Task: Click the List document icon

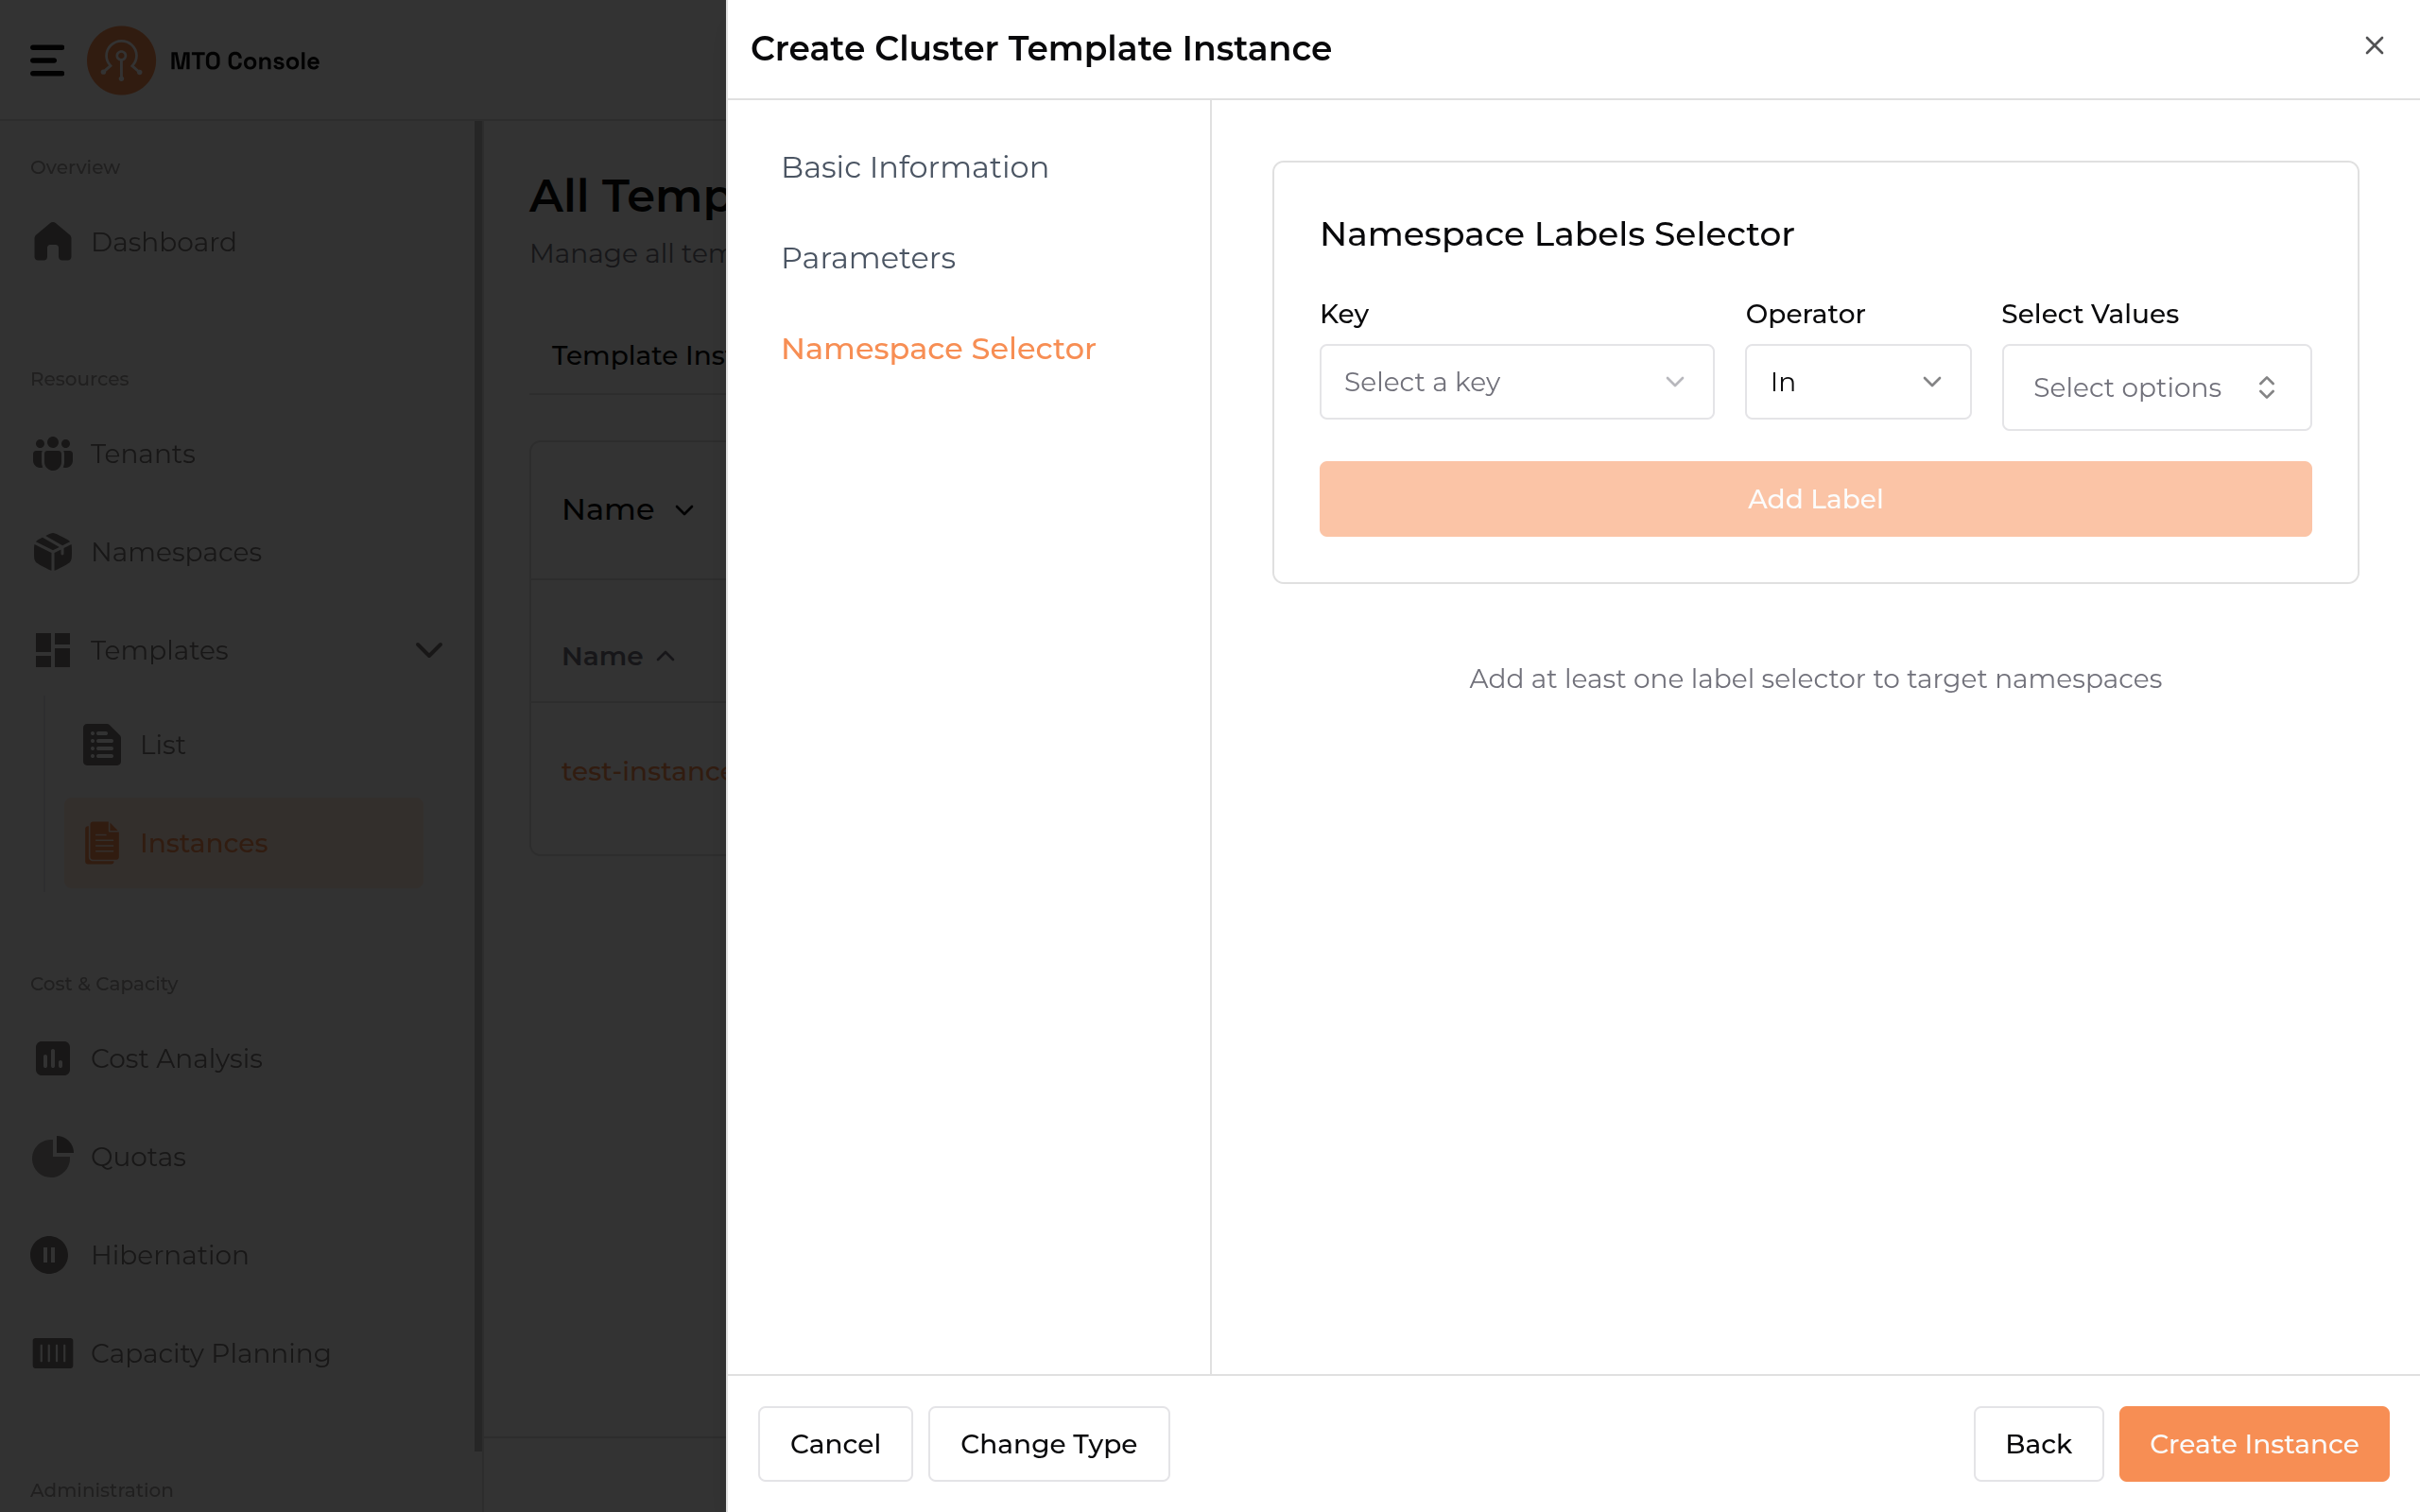Action: click(x=101, y=744)
